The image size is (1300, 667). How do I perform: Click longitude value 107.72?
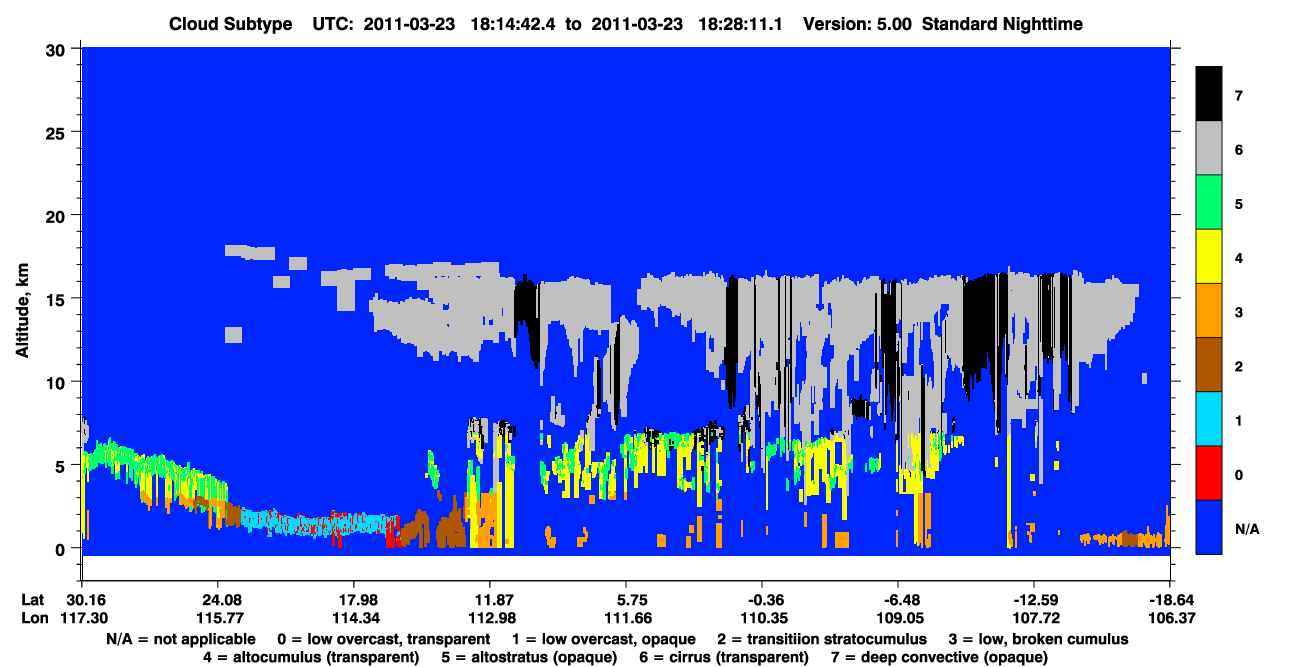tap(1034, 618)
